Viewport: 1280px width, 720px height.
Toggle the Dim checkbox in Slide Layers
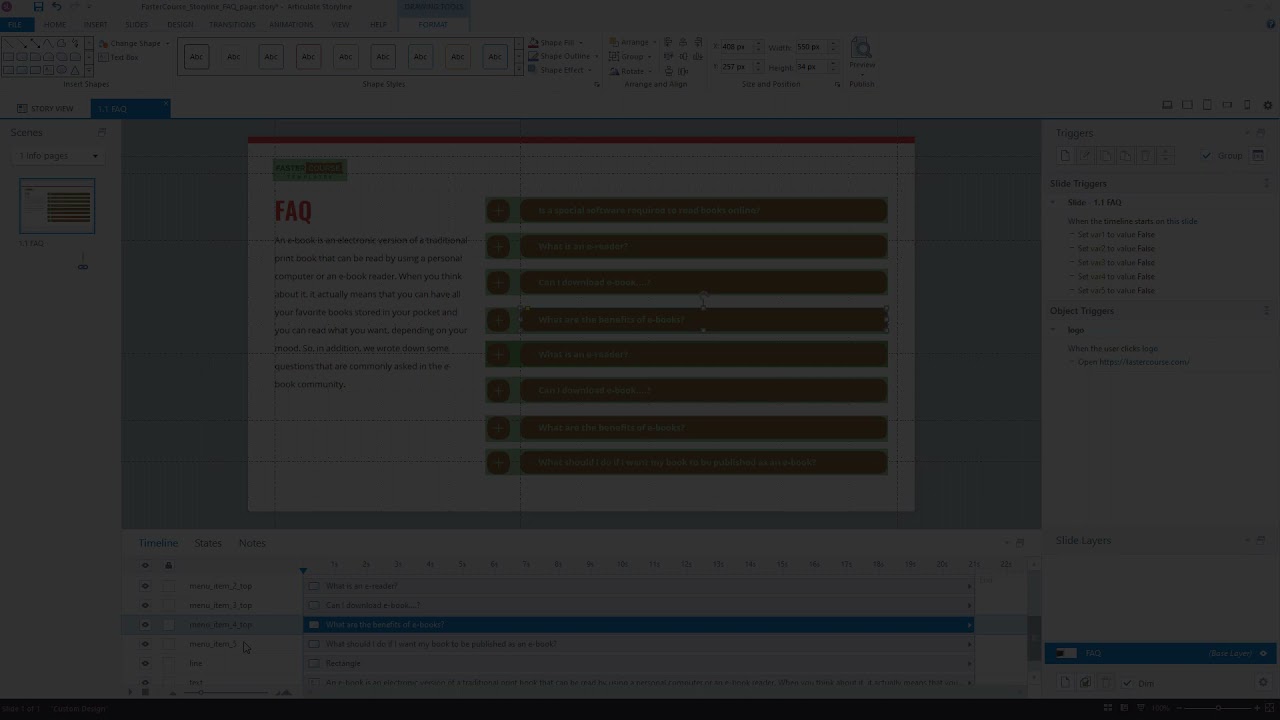(x=1127, y=683)
